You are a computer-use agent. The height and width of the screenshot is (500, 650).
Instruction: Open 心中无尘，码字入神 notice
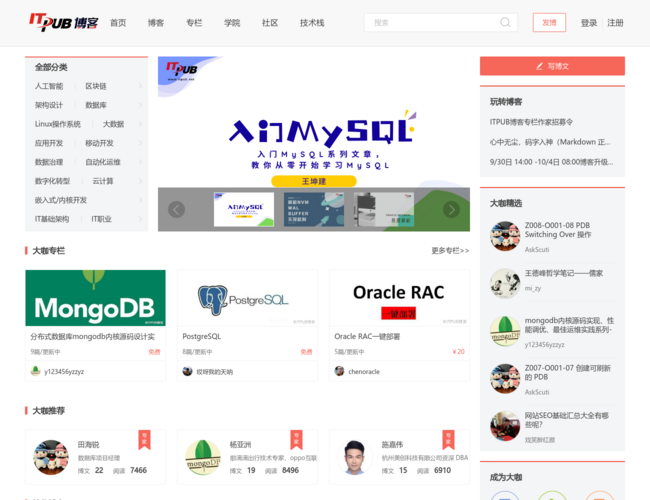pyautogui.click(x=550, y=142)
